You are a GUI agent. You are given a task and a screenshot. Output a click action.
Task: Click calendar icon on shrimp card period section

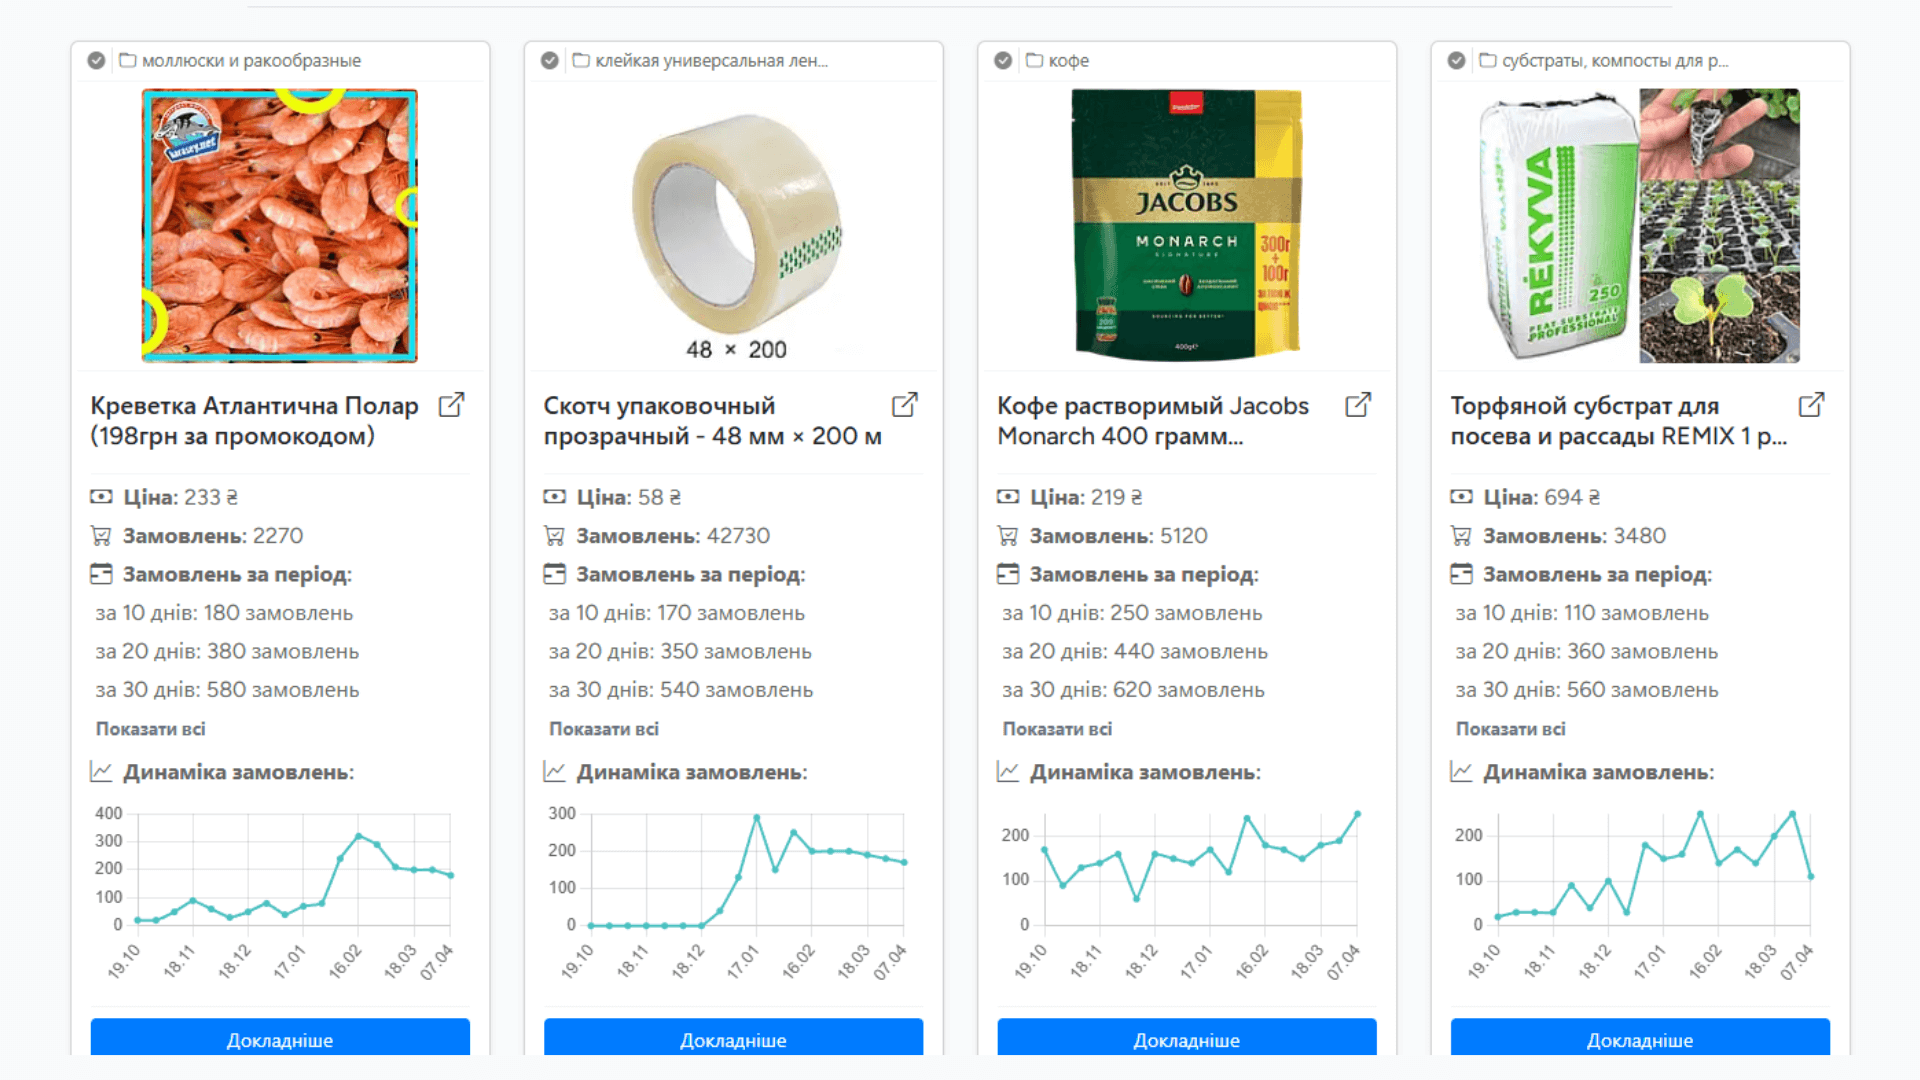(101, 574)
